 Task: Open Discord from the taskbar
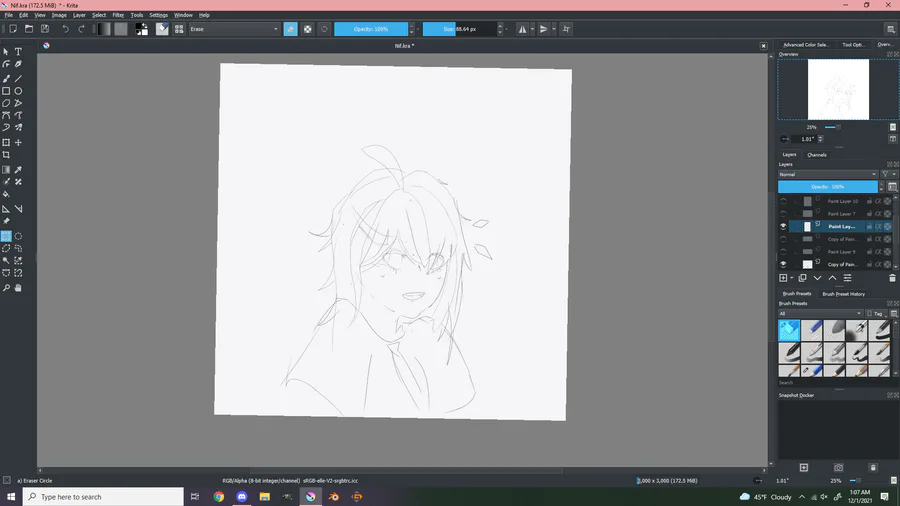coord(242,497)
